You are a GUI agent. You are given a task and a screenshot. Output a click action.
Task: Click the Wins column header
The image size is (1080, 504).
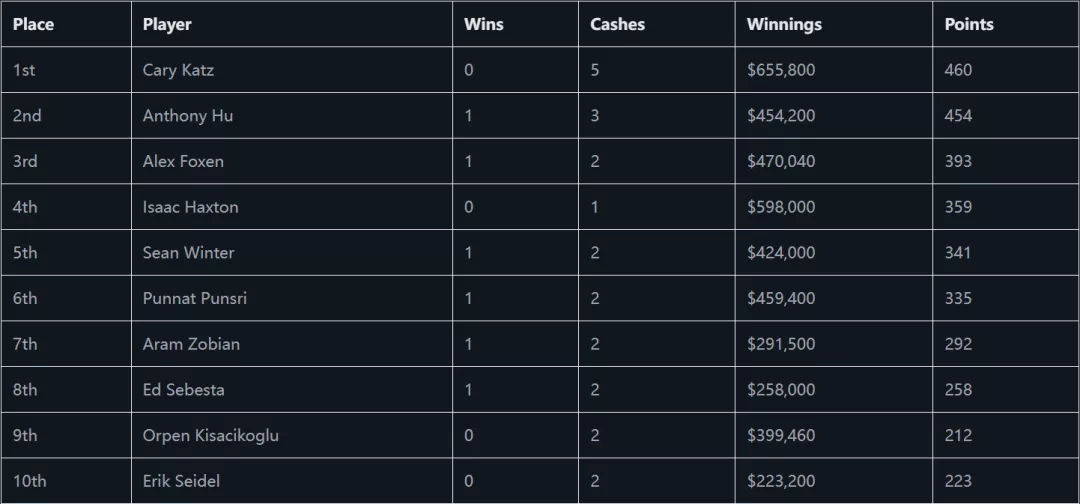click(x=483, y=24)
